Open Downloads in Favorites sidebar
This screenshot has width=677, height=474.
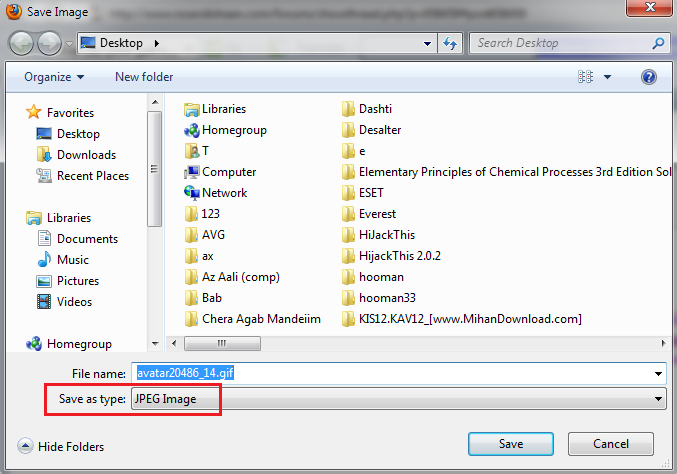click(x=86, y=155)
